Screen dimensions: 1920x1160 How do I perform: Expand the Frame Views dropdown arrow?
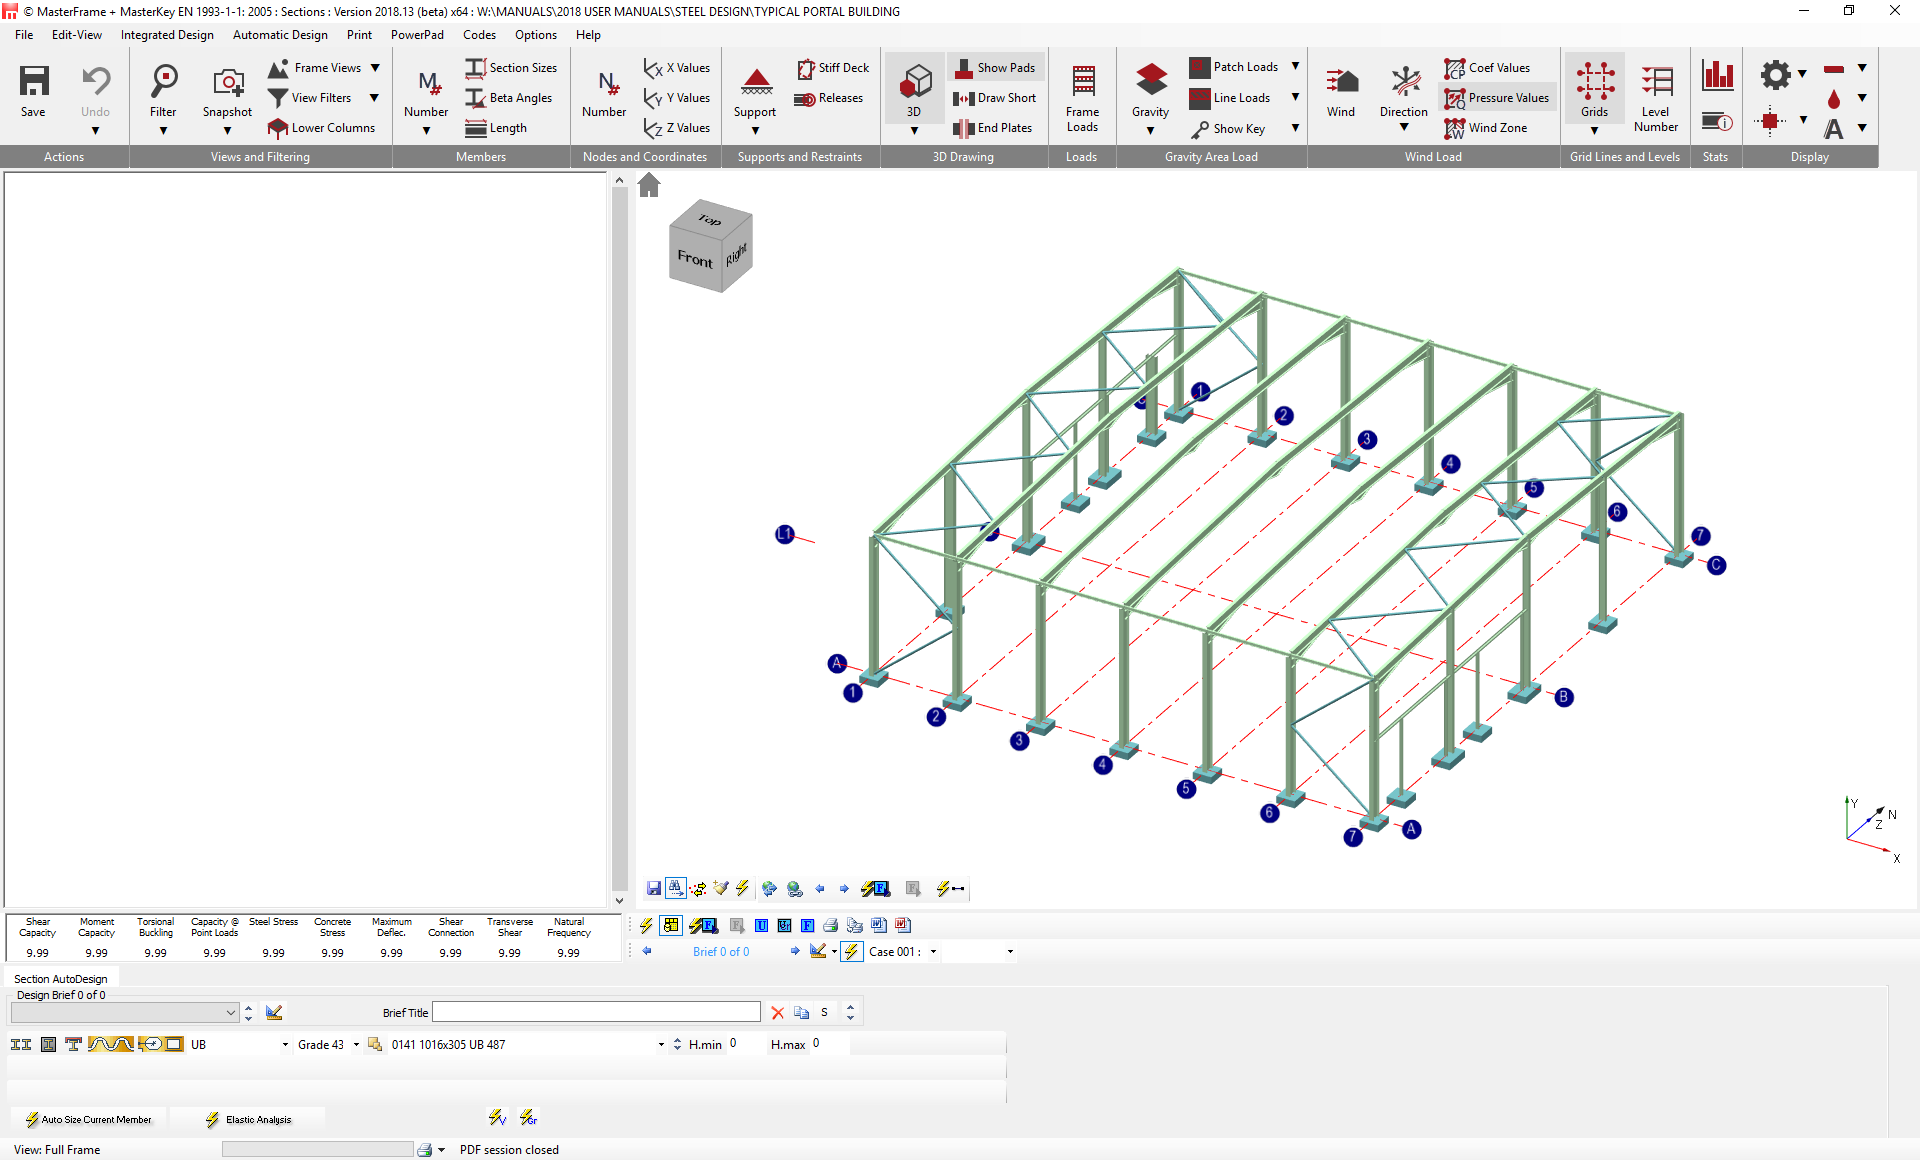point(375,68)
